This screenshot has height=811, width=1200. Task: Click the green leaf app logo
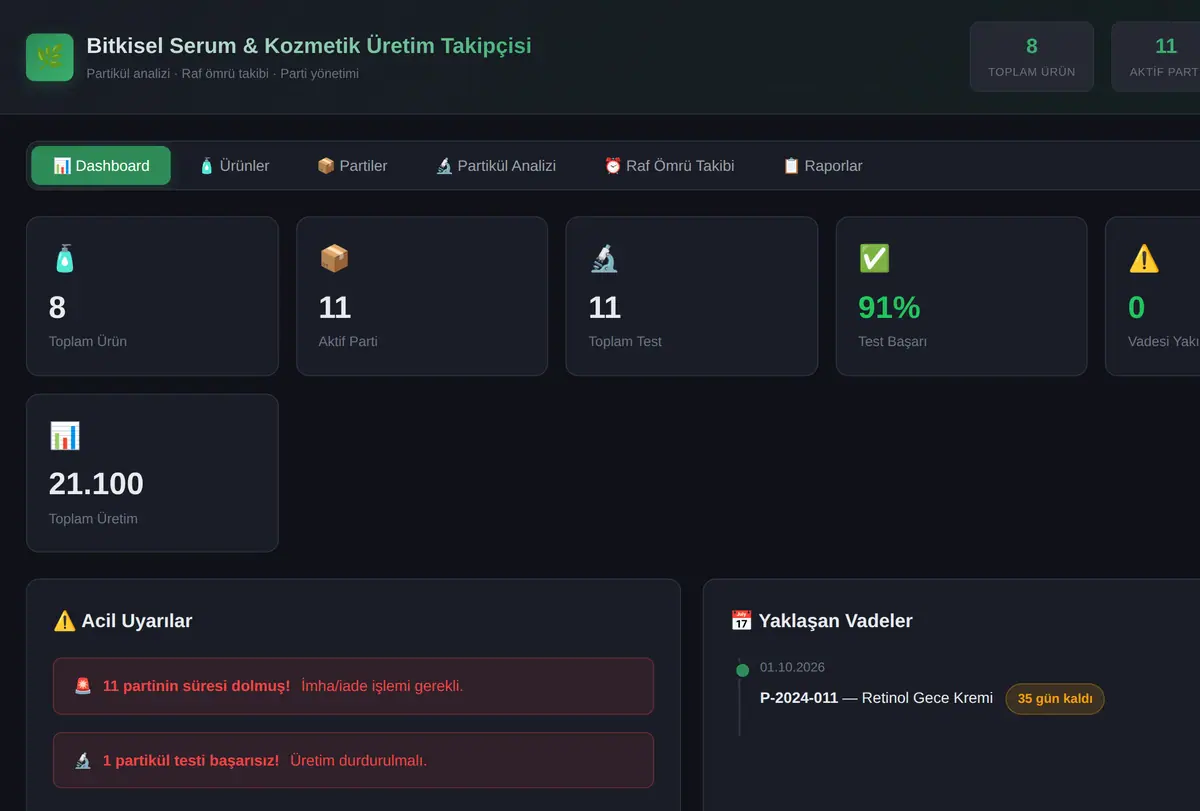click(50, 57)
